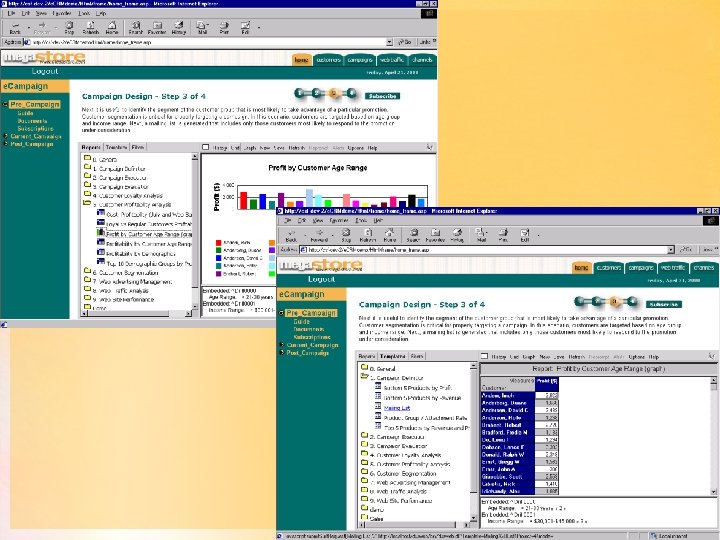720x540 pixels.
Task: Expand Customer Segmentation folder in front tree
Action: tap(365, 472)
